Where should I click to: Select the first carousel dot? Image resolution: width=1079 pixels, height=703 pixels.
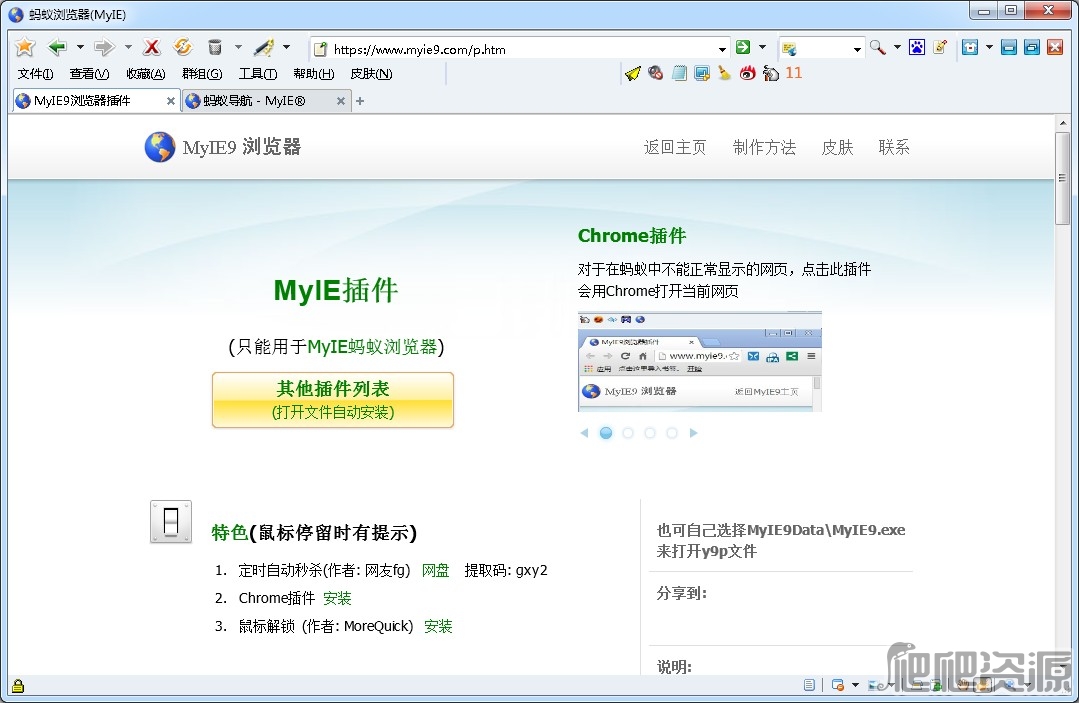606,433
